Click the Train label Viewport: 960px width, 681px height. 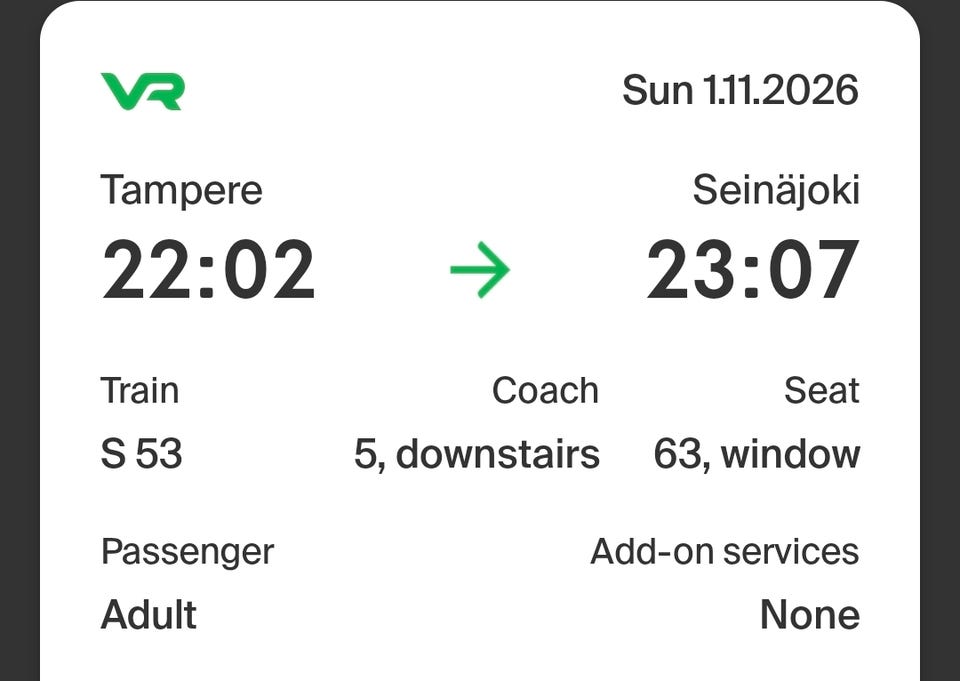[140, 390]
